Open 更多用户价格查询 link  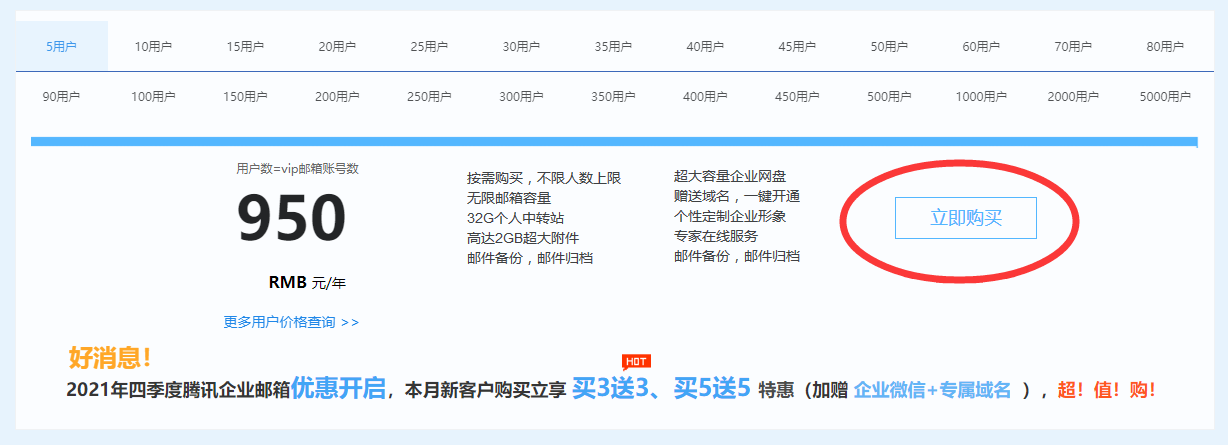tap(291, 322)
